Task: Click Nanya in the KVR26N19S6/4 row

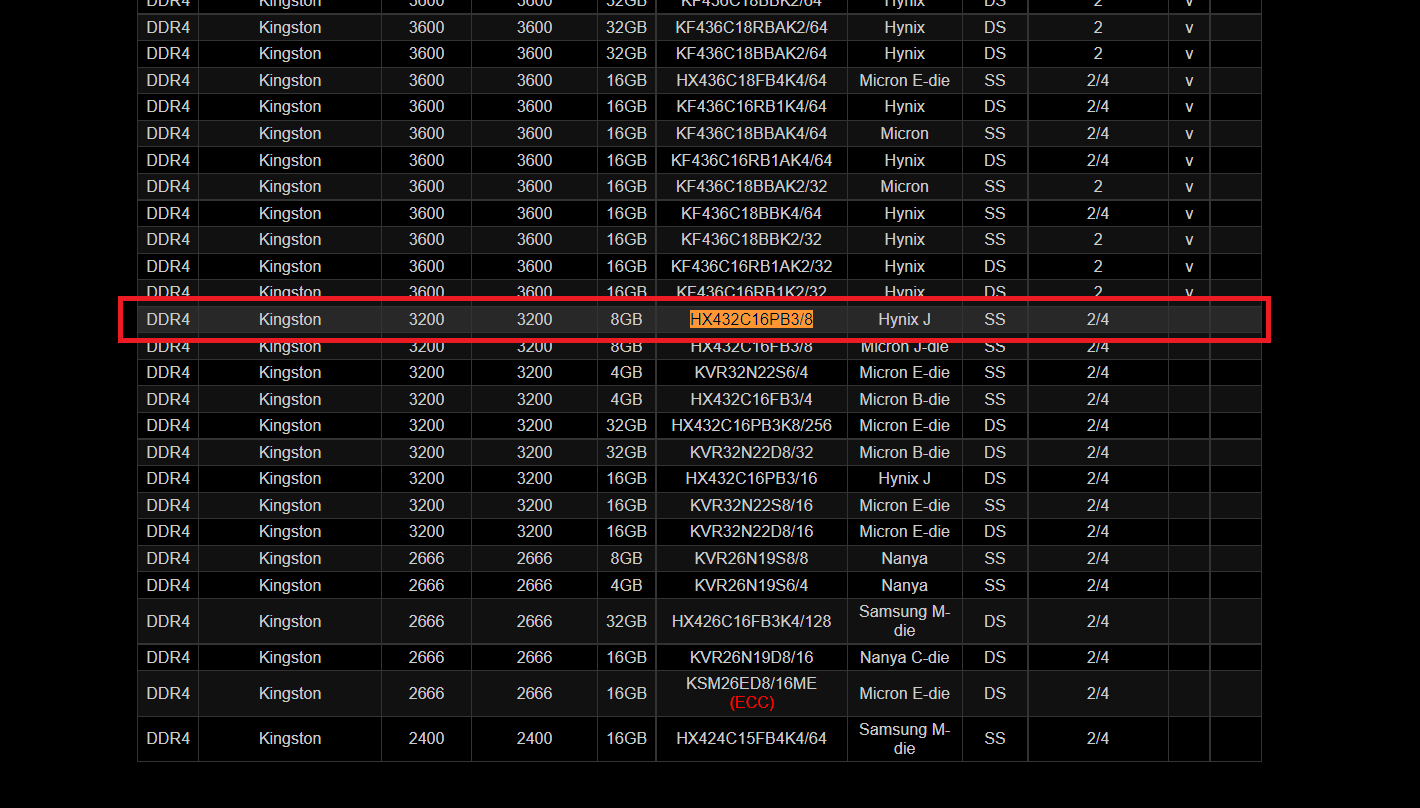Action: (904, 585)
